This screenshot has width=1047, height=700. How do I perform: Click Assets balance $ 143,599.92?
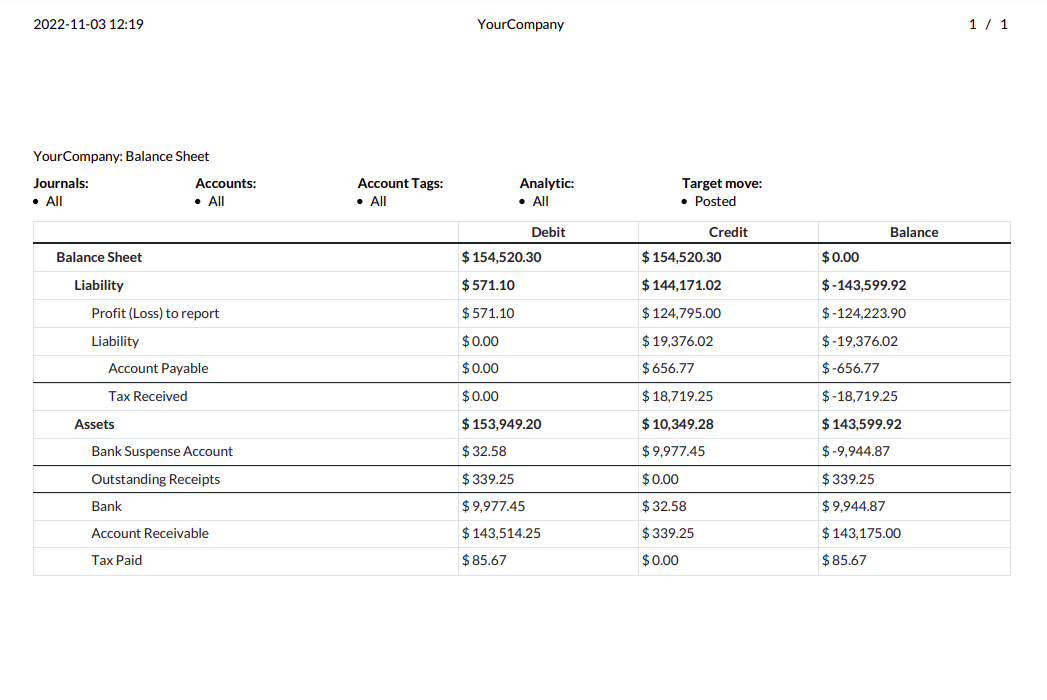pos(862,424)
